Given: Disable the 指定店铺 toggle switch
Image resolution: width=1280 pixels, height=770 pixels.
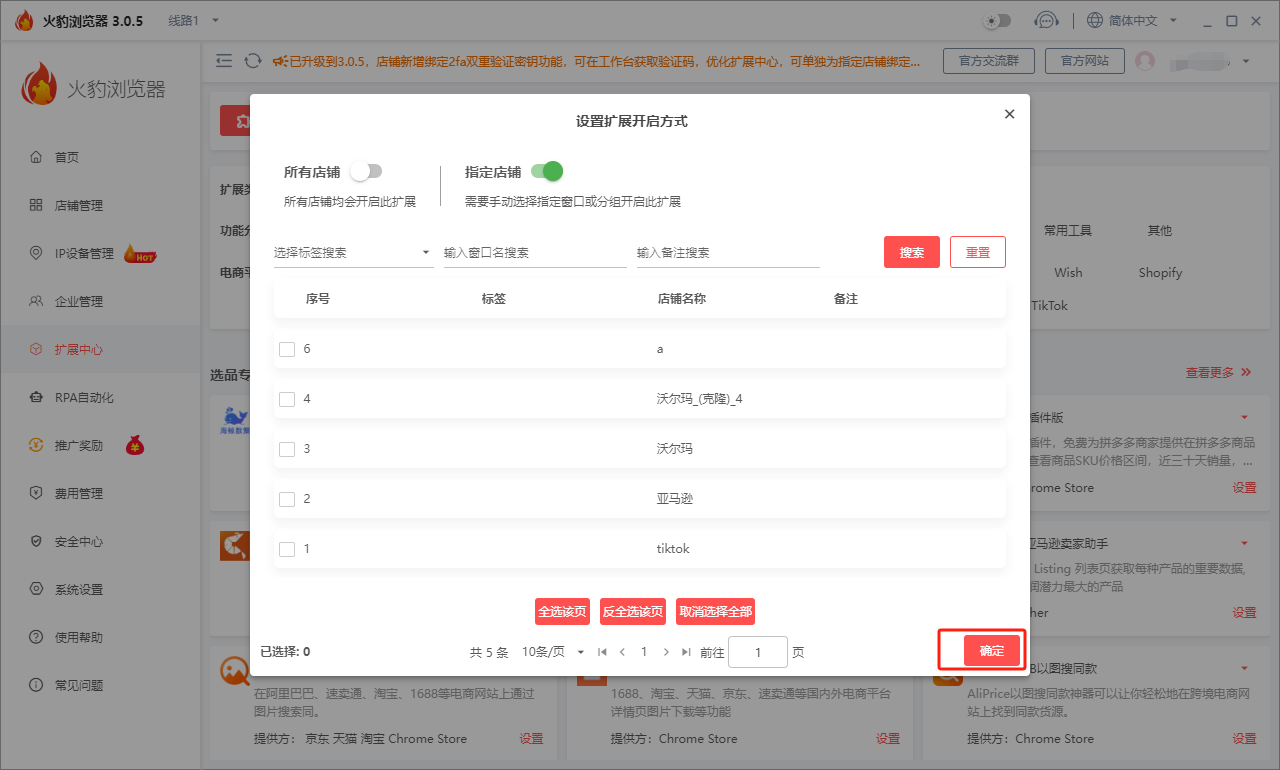Looking at the screenshot, I should click(x=545, y=171).
